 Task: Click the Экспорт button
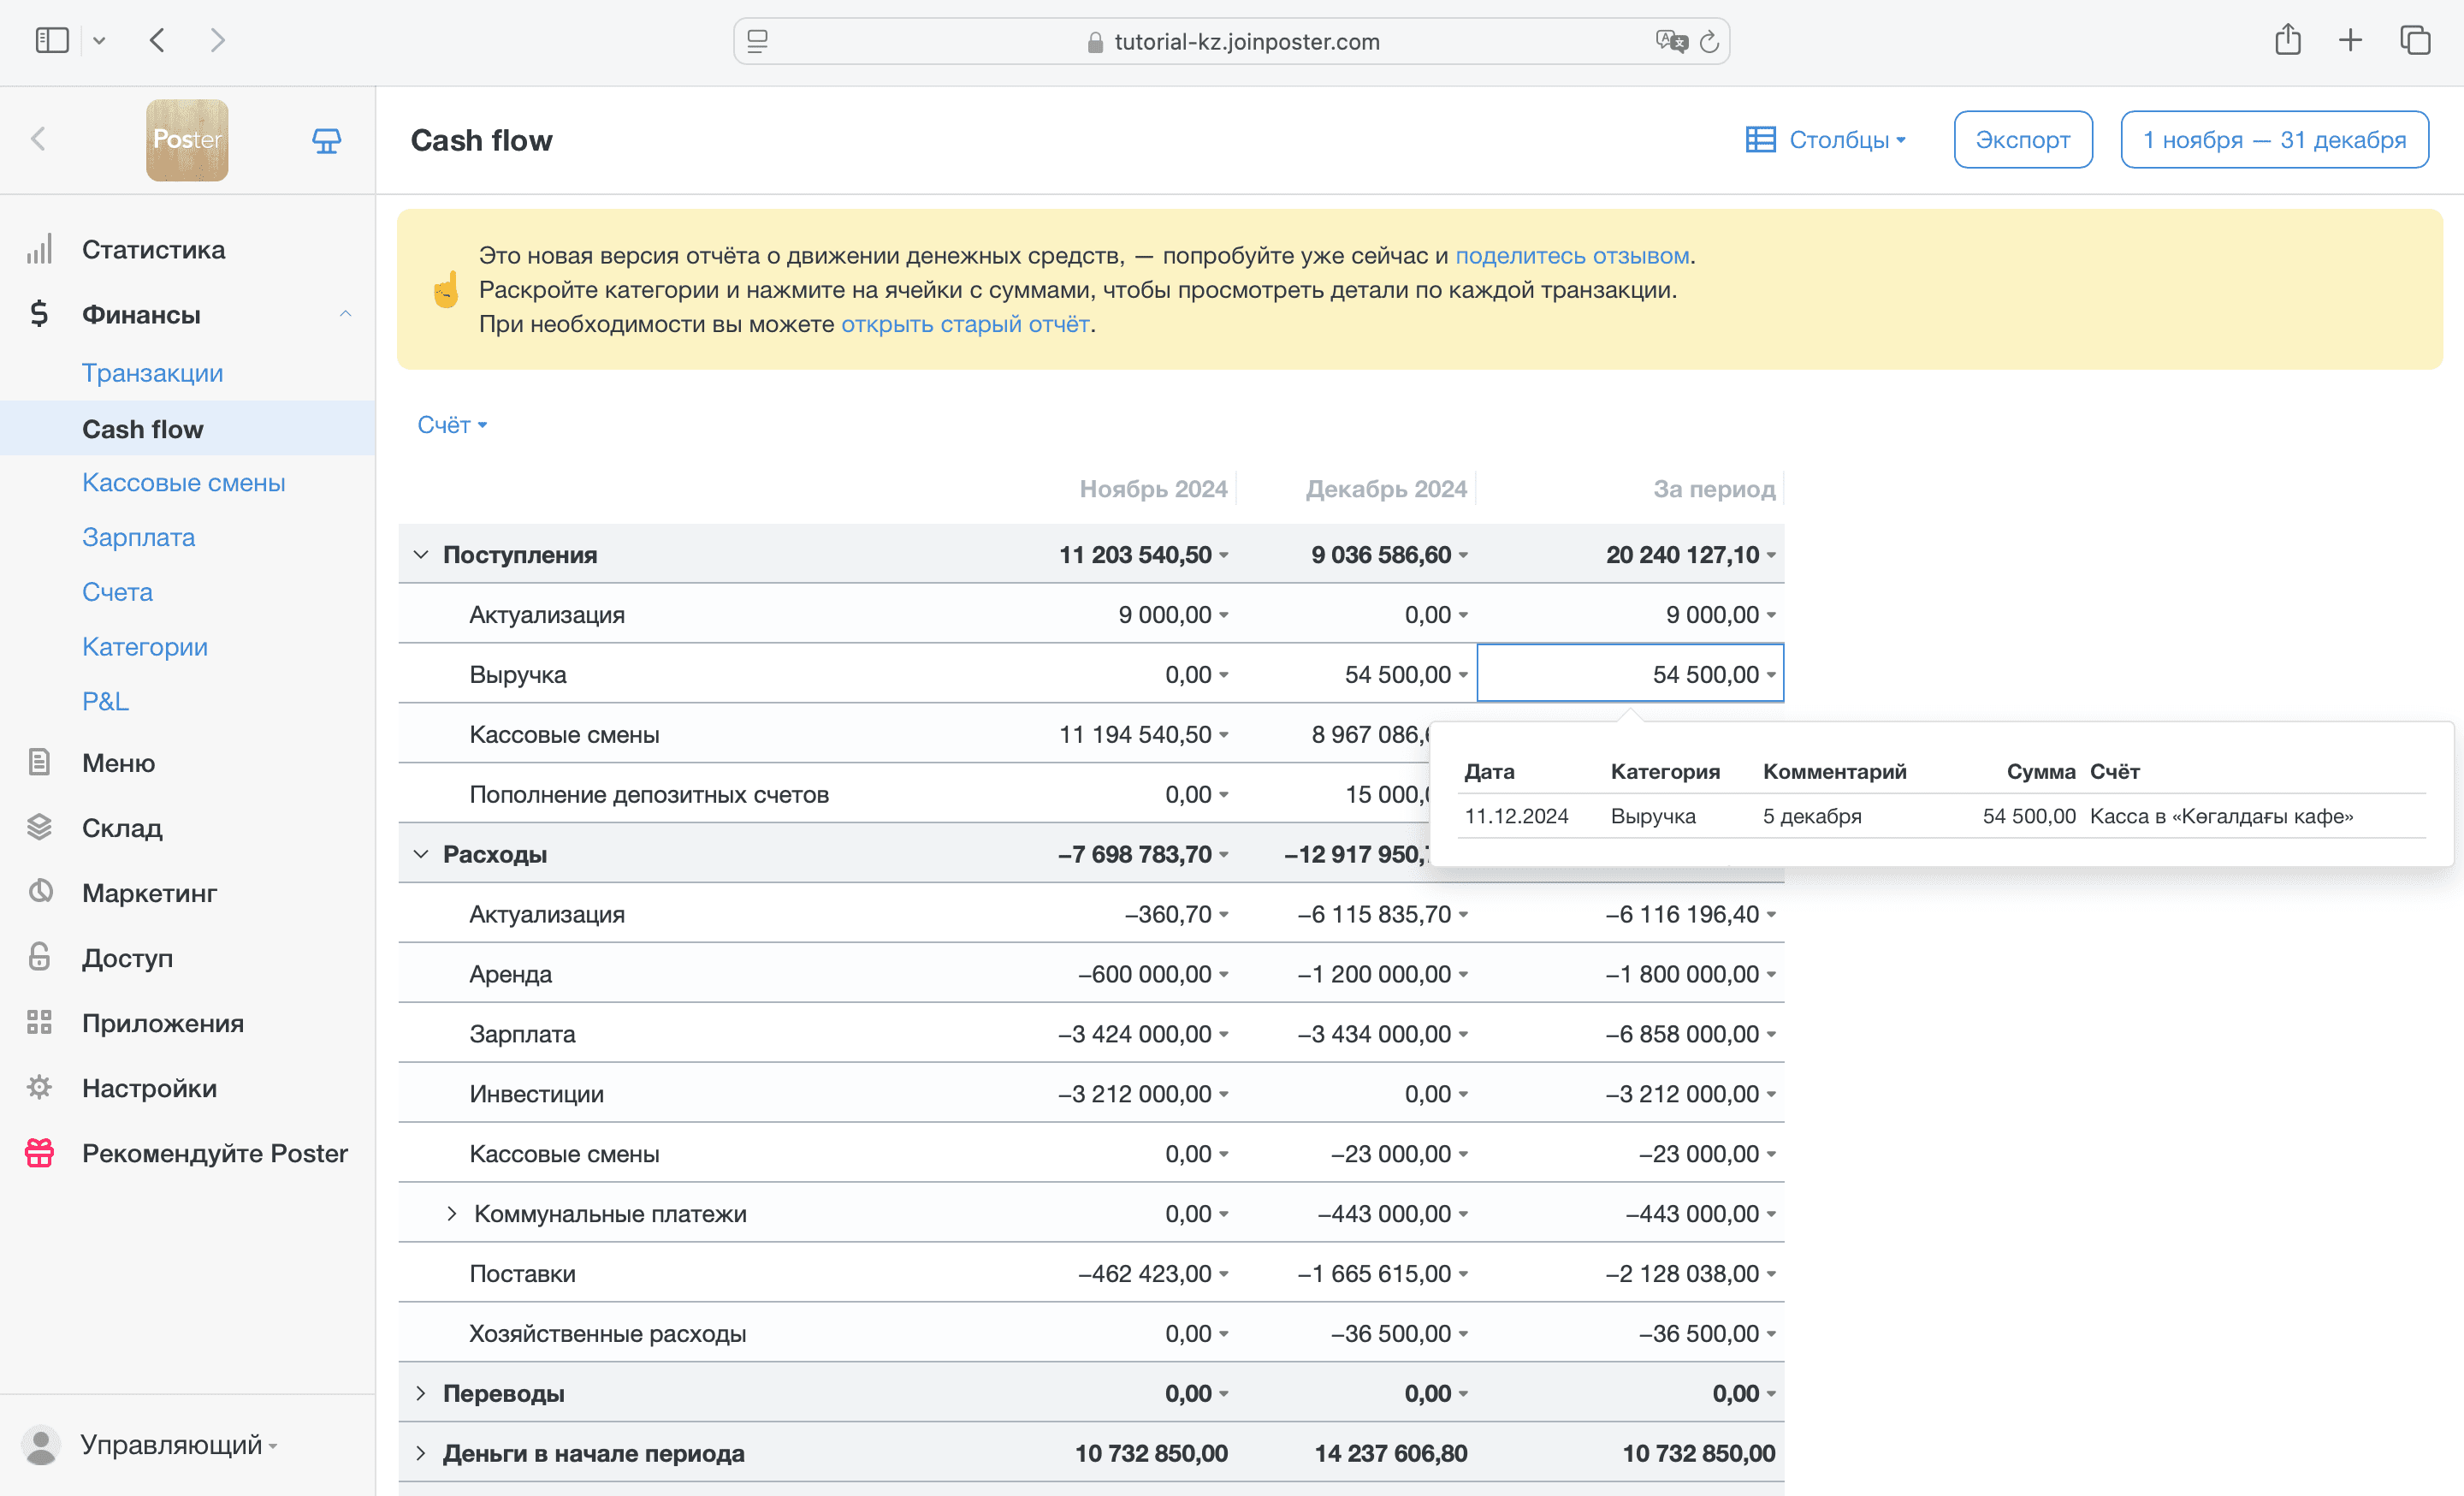click(2023, 139)
